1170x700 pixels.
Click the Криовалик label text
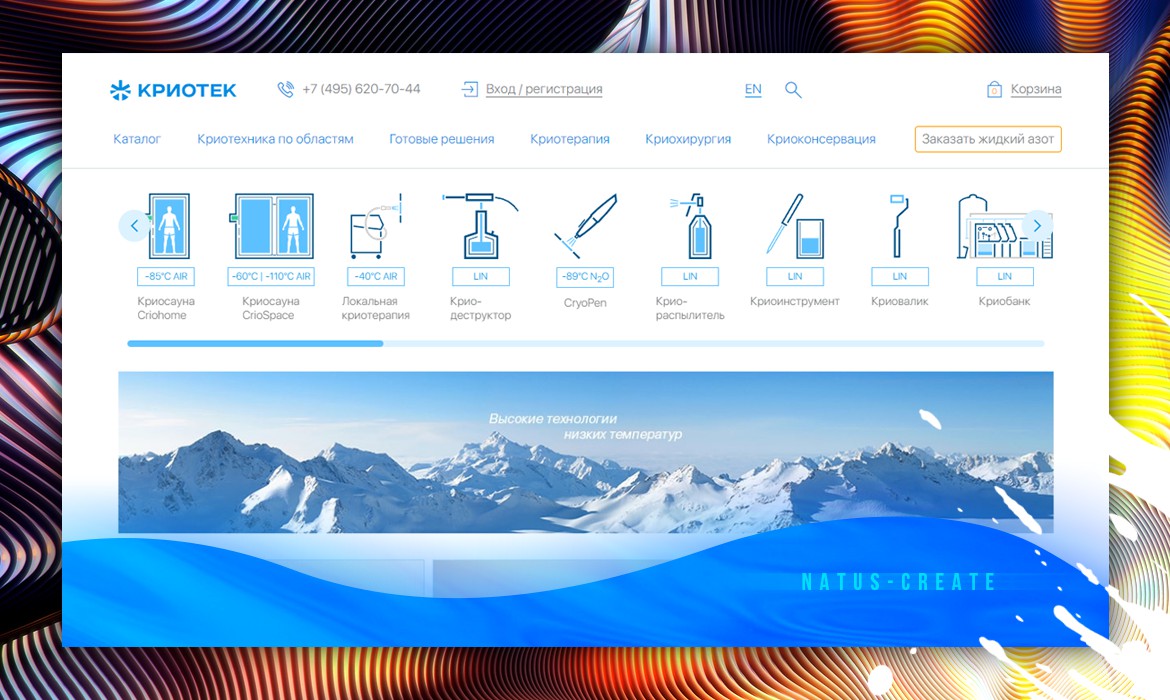pos(900,301)
